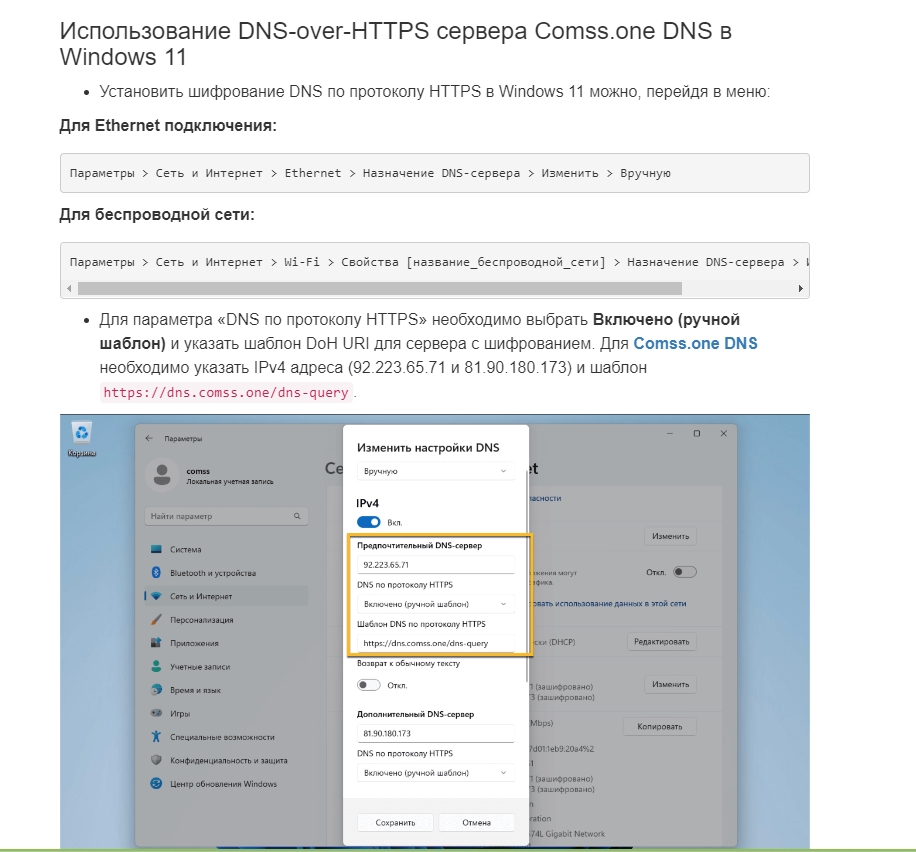Click the Предпочтительный DNS-сервер field 92.223.65.71
The height and width of the screenshot is (852, 916).
(x=435, y=564)
